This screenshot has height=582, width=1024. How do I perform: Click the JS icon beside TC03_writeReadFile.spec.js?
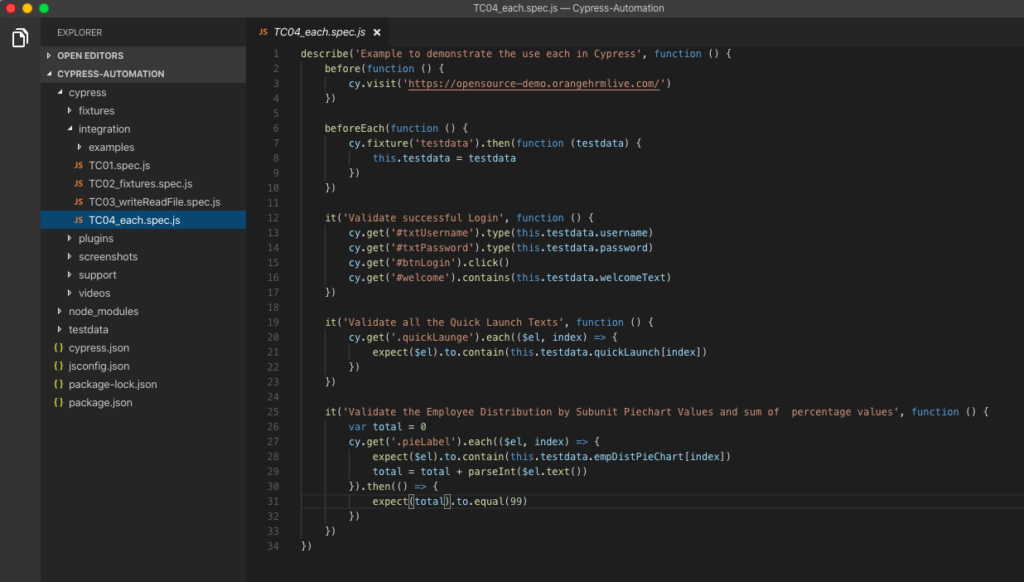click(79, 202)
